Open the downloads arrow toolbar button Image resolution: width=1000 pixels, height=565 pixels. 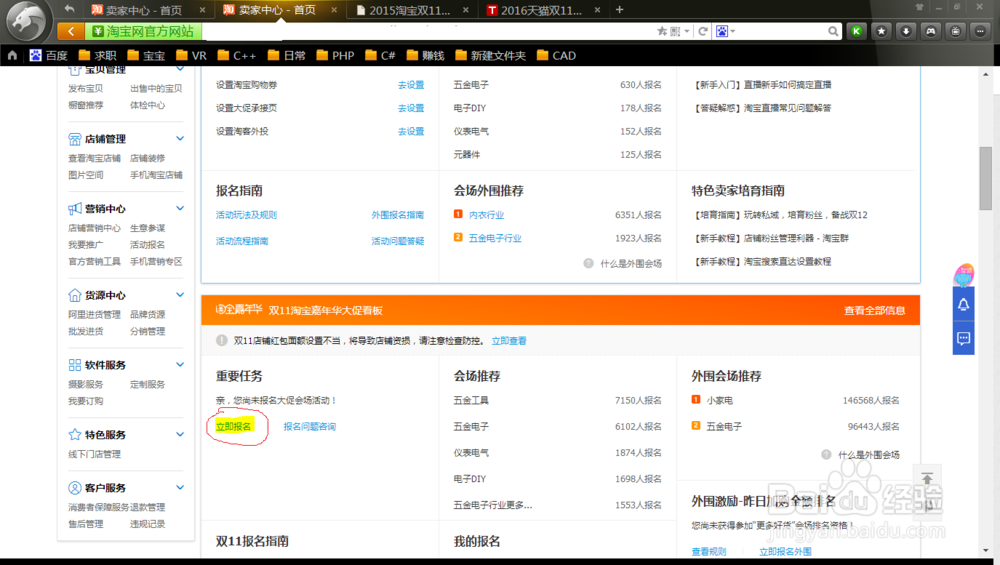pyautogui.click(x=906, y=31)
